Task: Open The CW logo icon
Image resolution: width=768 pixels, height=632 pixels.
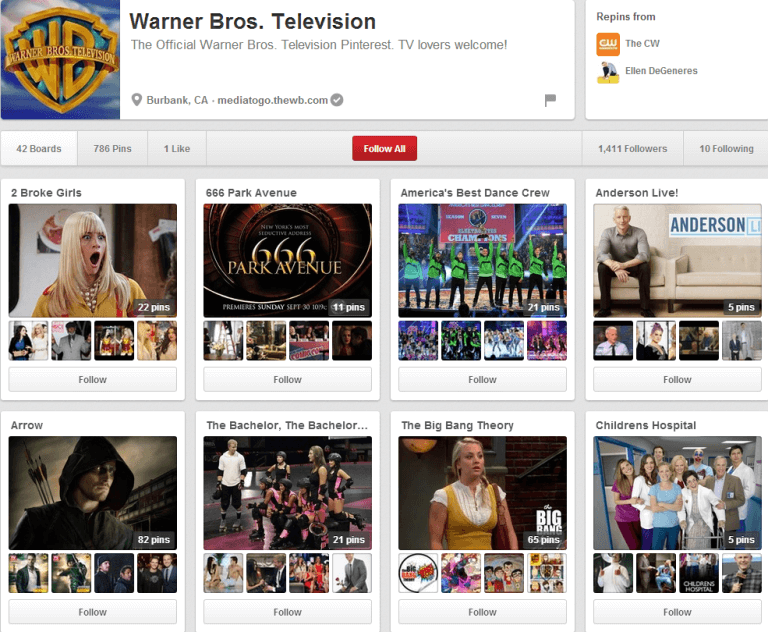Action: [x=608, y=44]
